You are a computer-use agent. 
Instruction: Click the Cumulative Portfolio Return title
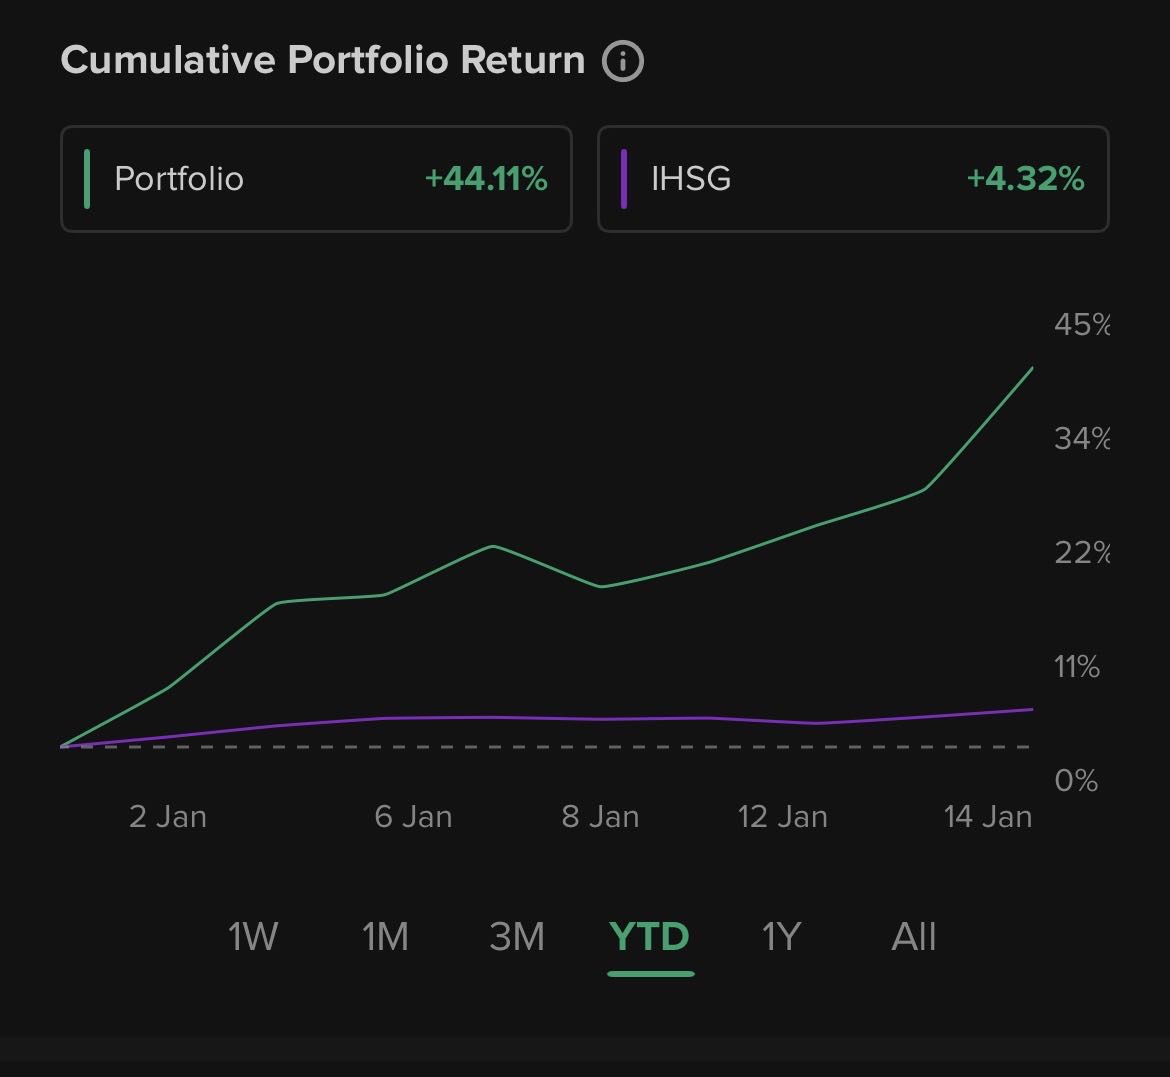323,60
